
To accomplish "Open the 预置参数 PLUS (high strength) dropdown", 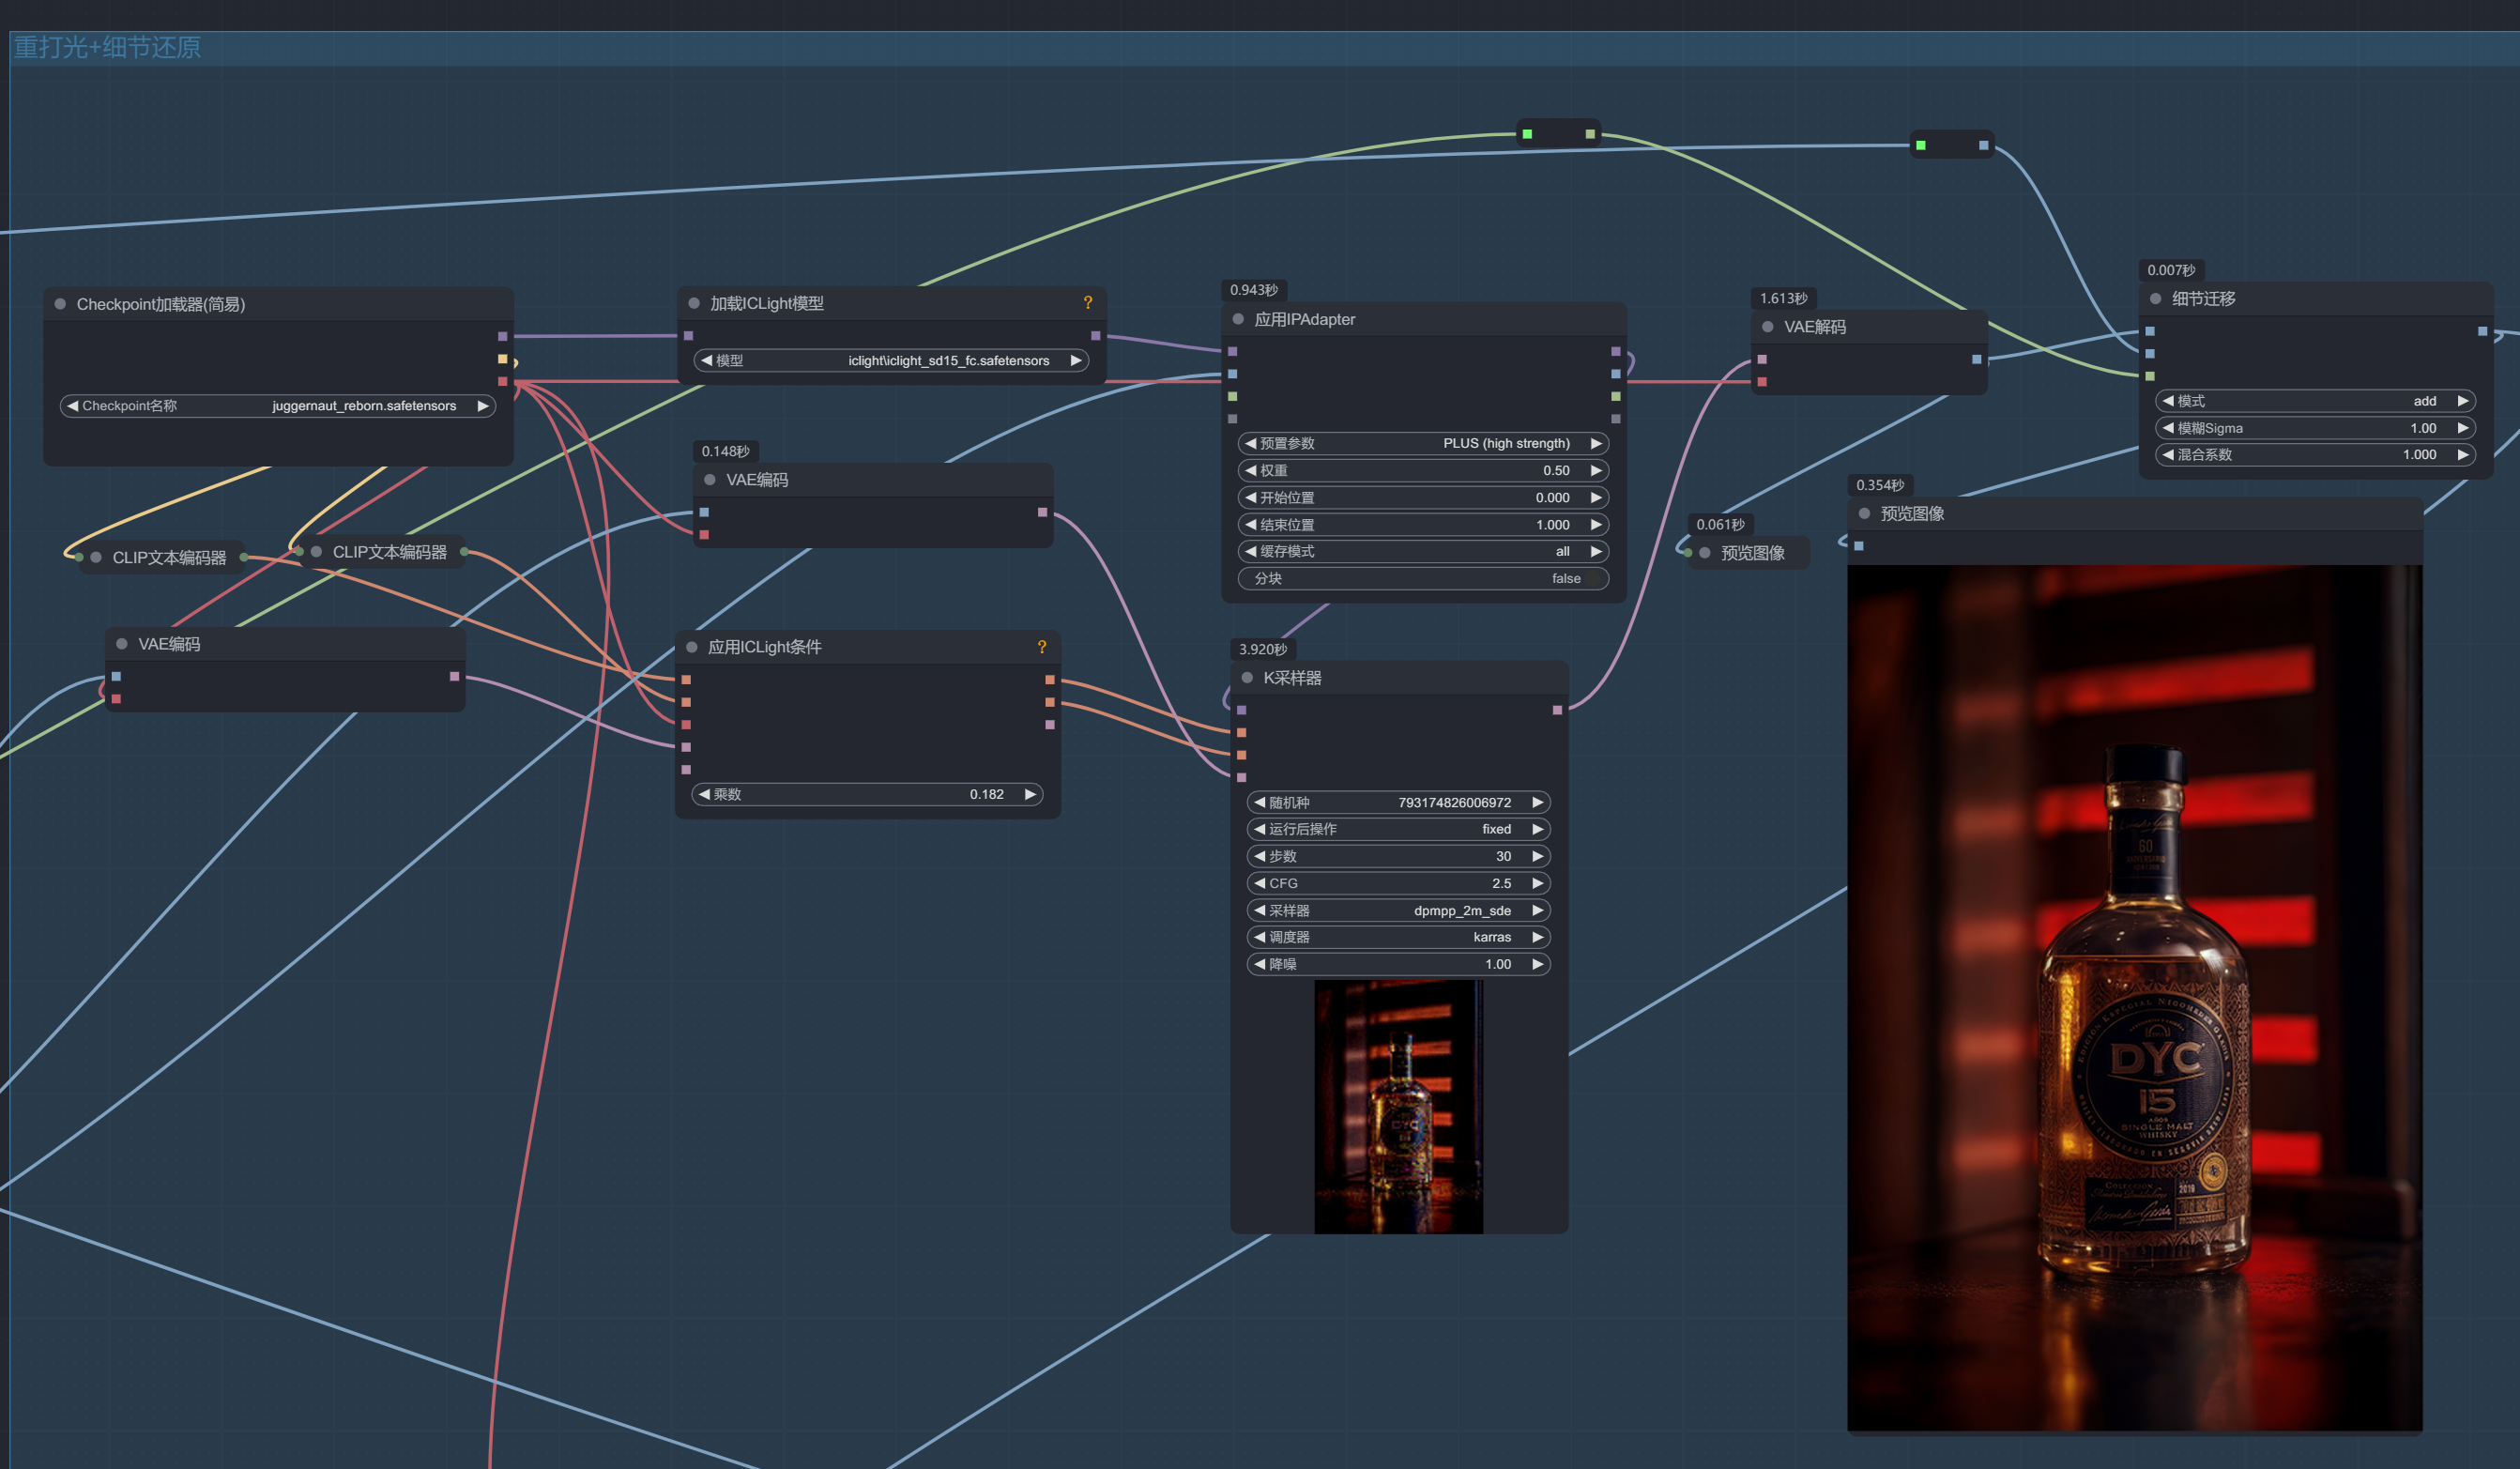I will (1422, 443).
